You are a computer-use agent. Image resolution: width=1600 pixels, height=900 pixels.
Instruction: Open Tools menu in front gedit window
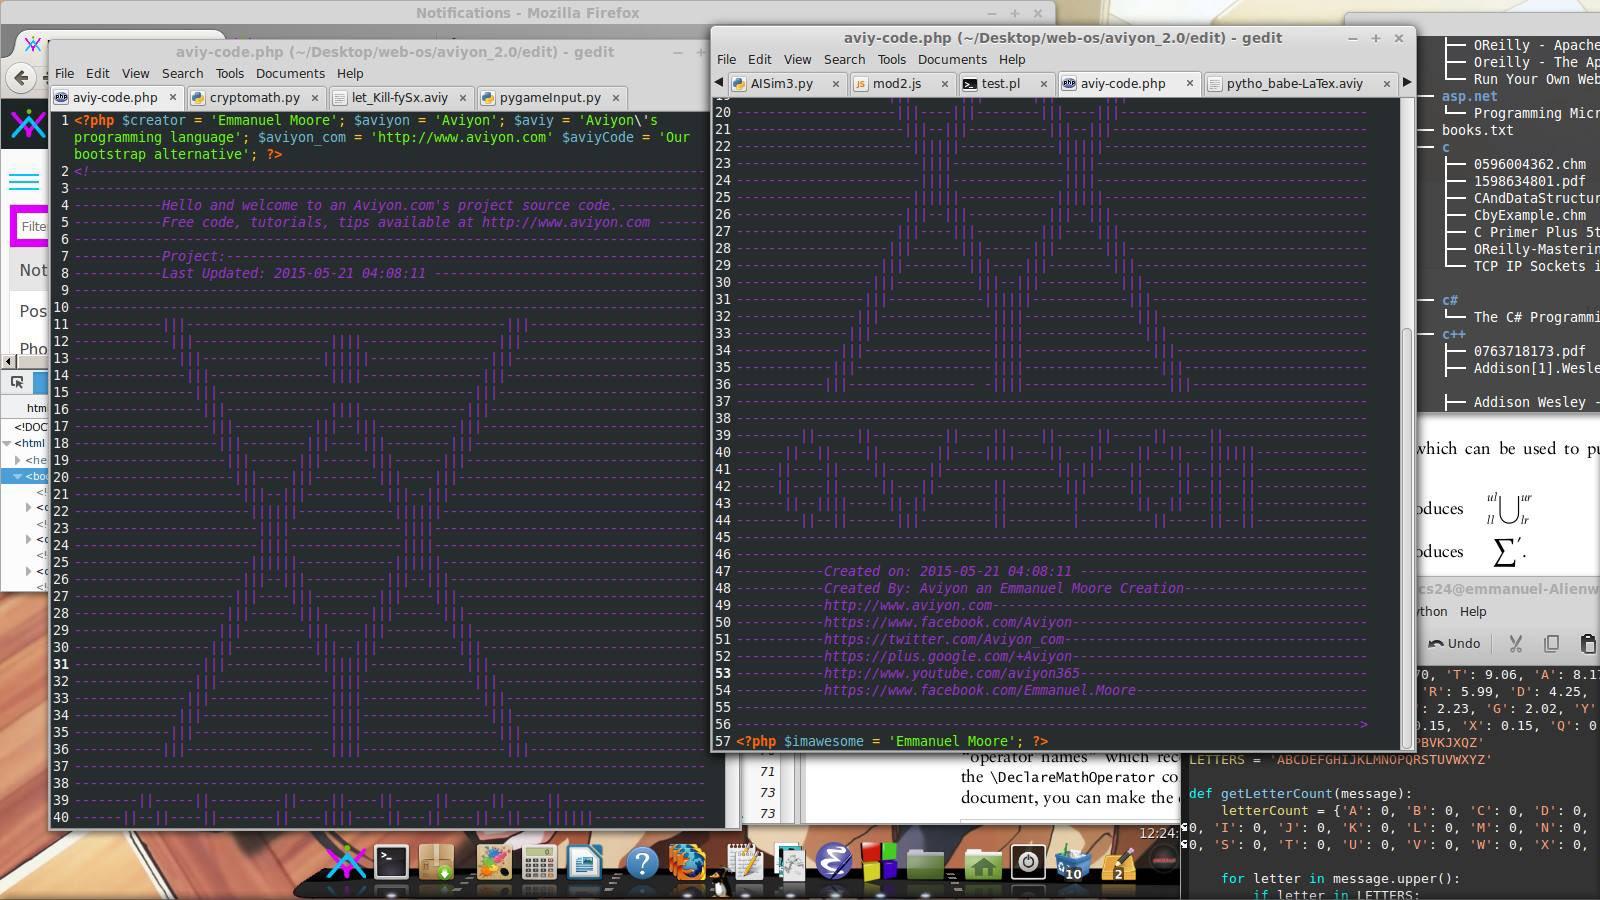[x=891, y=59]
